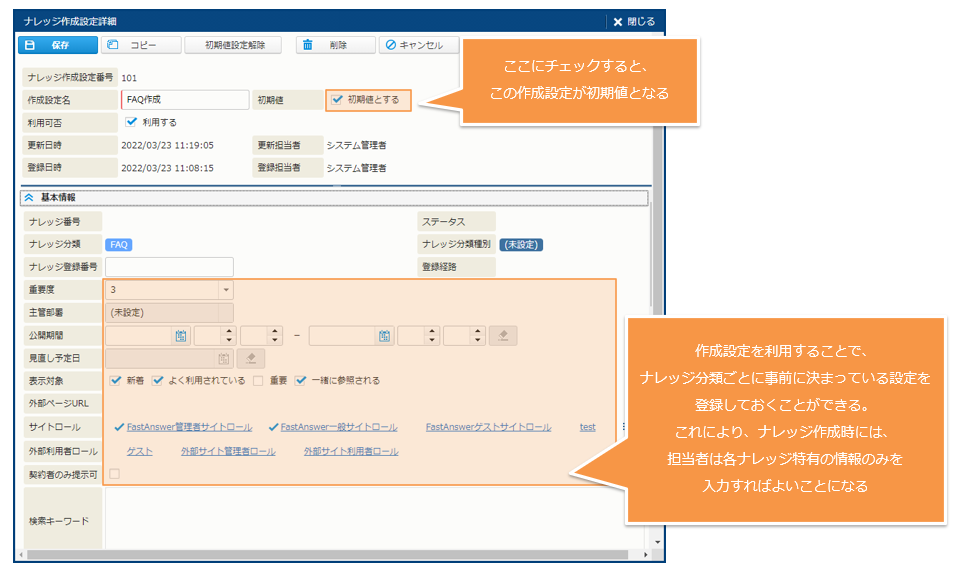
Task: Collapse the 基本情報 section
Action: [29, 198]
